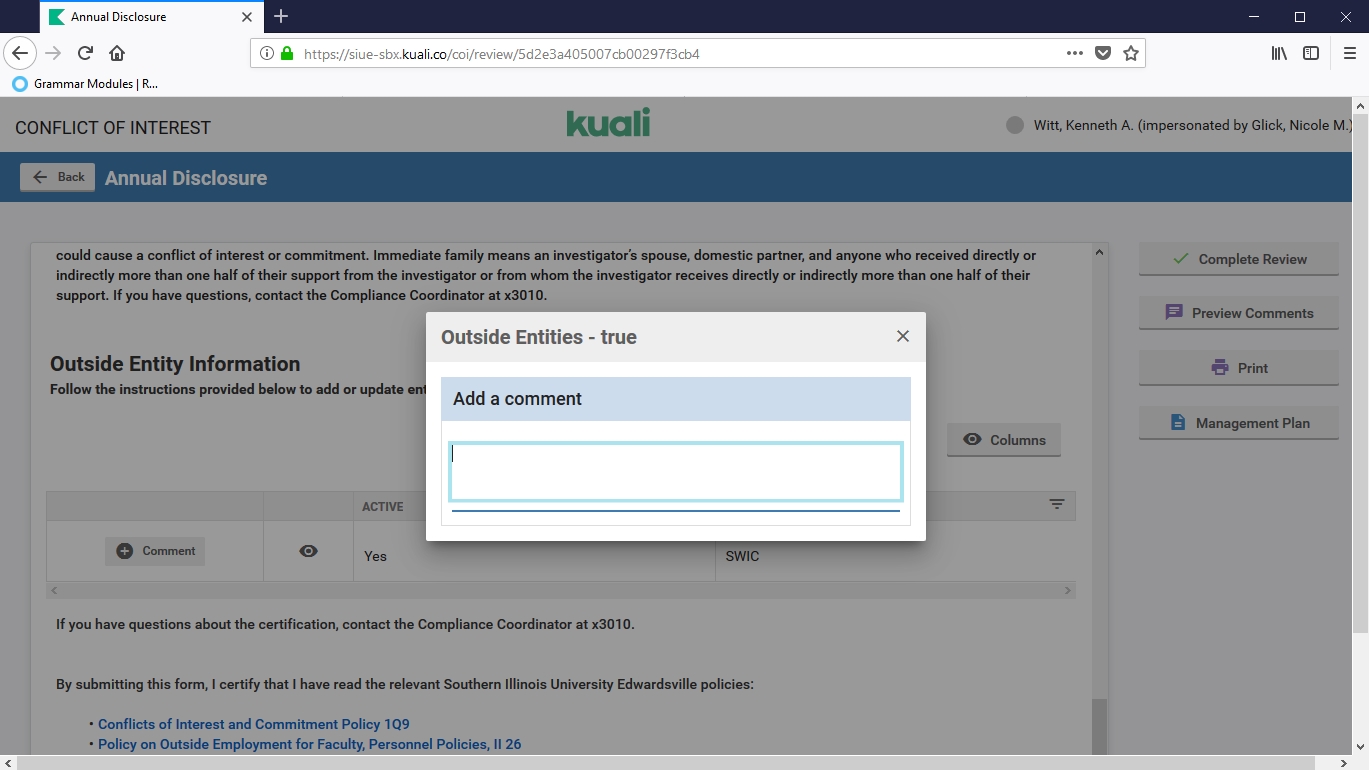Click the Complete Review button
1369x770 pixels.
(x=1238, y=259)
